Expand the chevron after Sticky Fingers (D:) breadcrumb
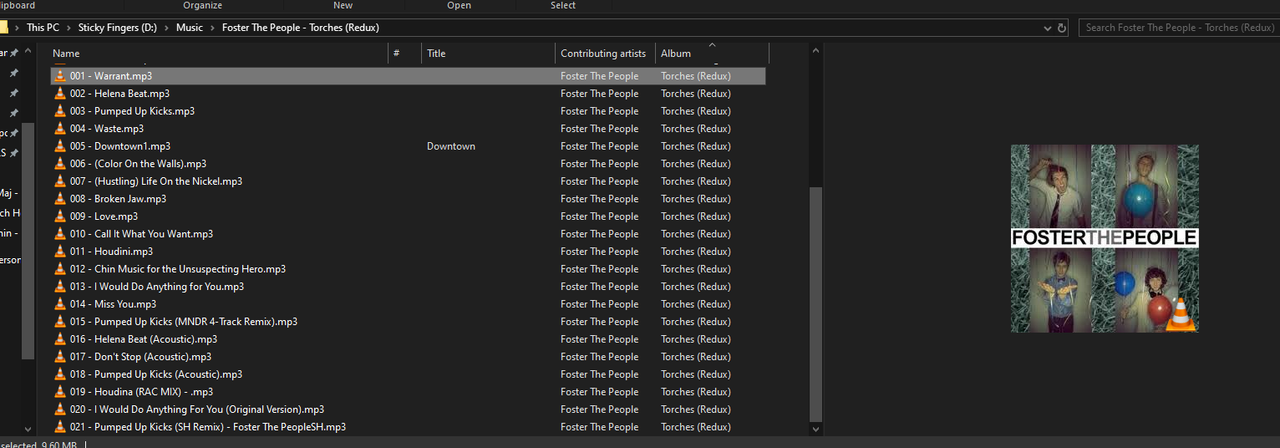The height and width of the screenshot is (448, 1280). (167, 28)
